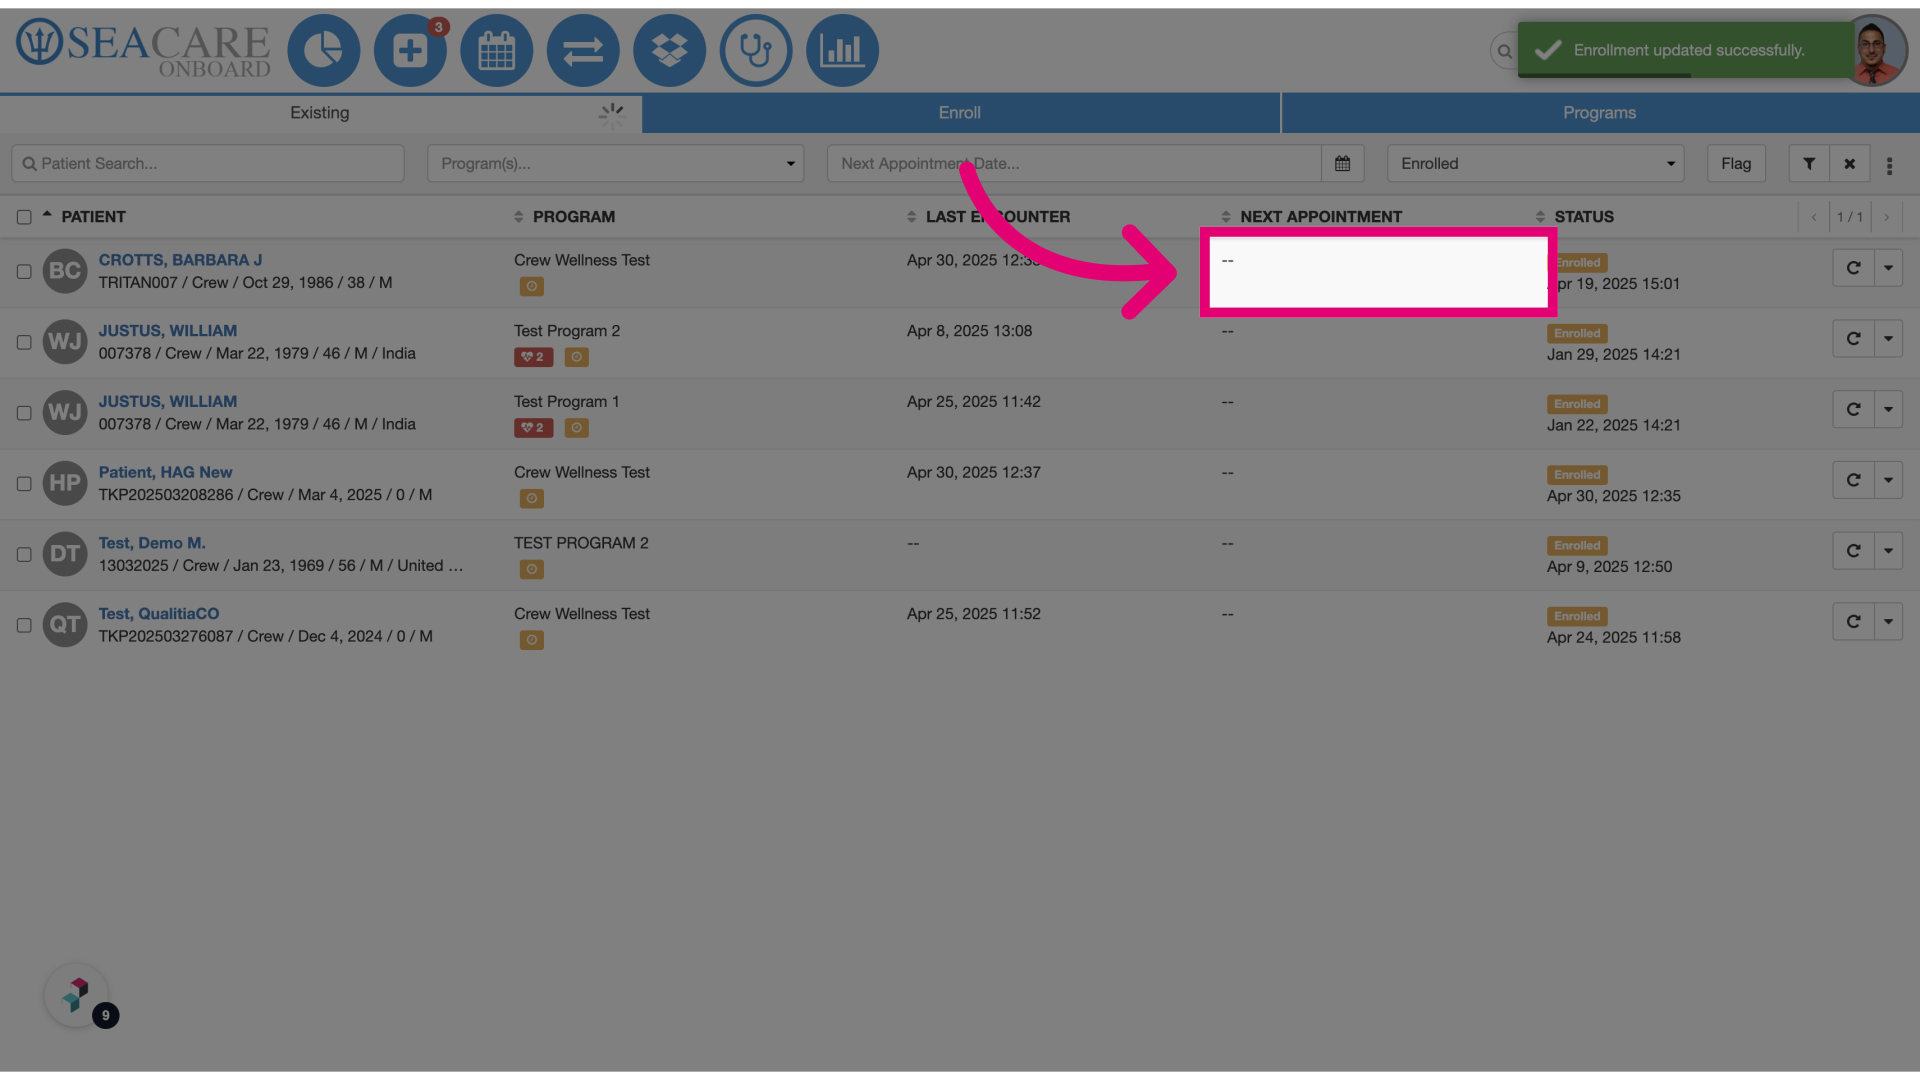
Task: Clear filters with the X icon
Action: click(x=1849, y=163)
